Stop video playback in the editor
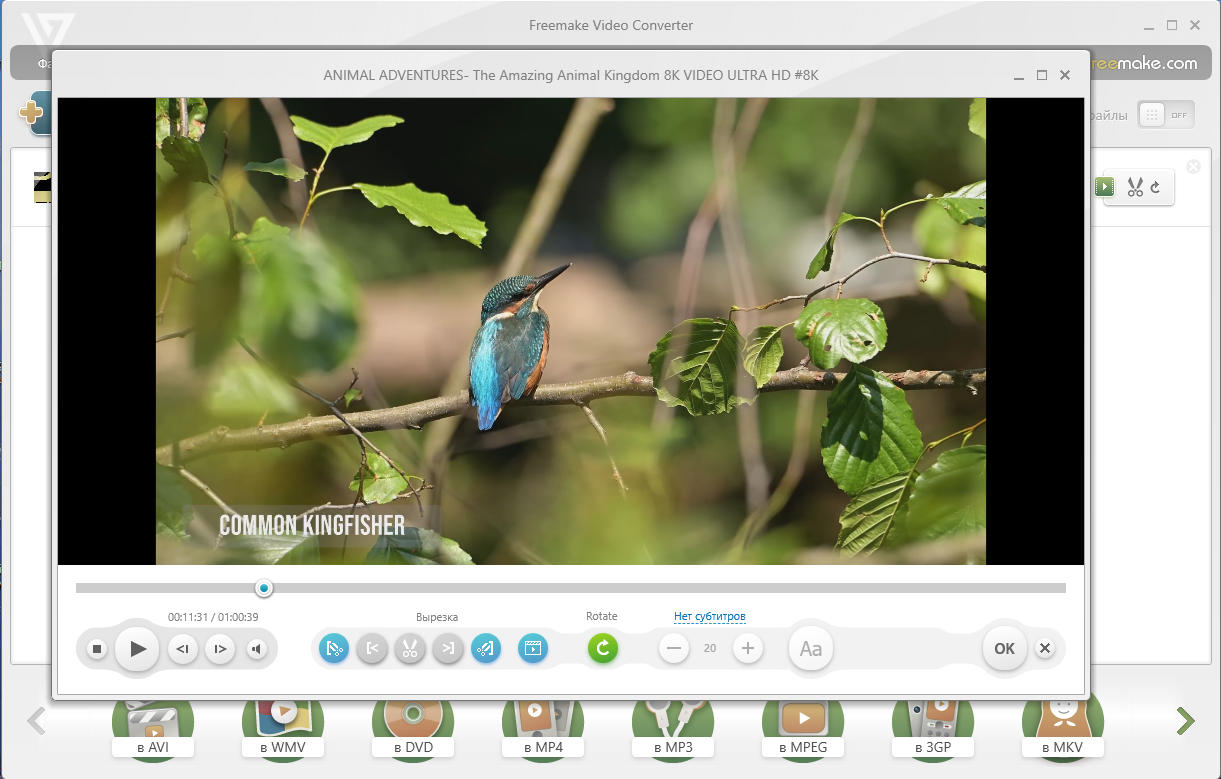Viewport: 1221px width, 779px height. (97, 649)
